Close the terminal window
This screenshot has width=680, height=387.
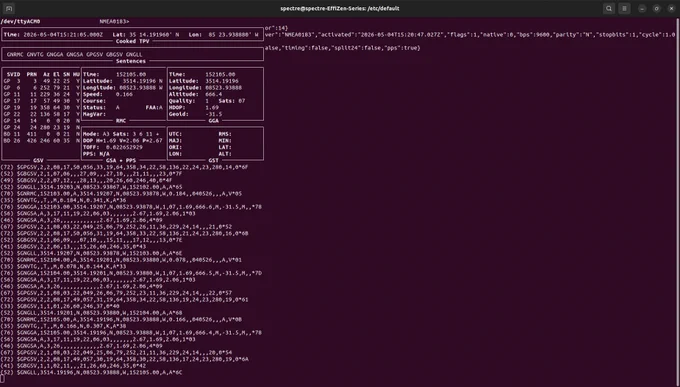671,9
